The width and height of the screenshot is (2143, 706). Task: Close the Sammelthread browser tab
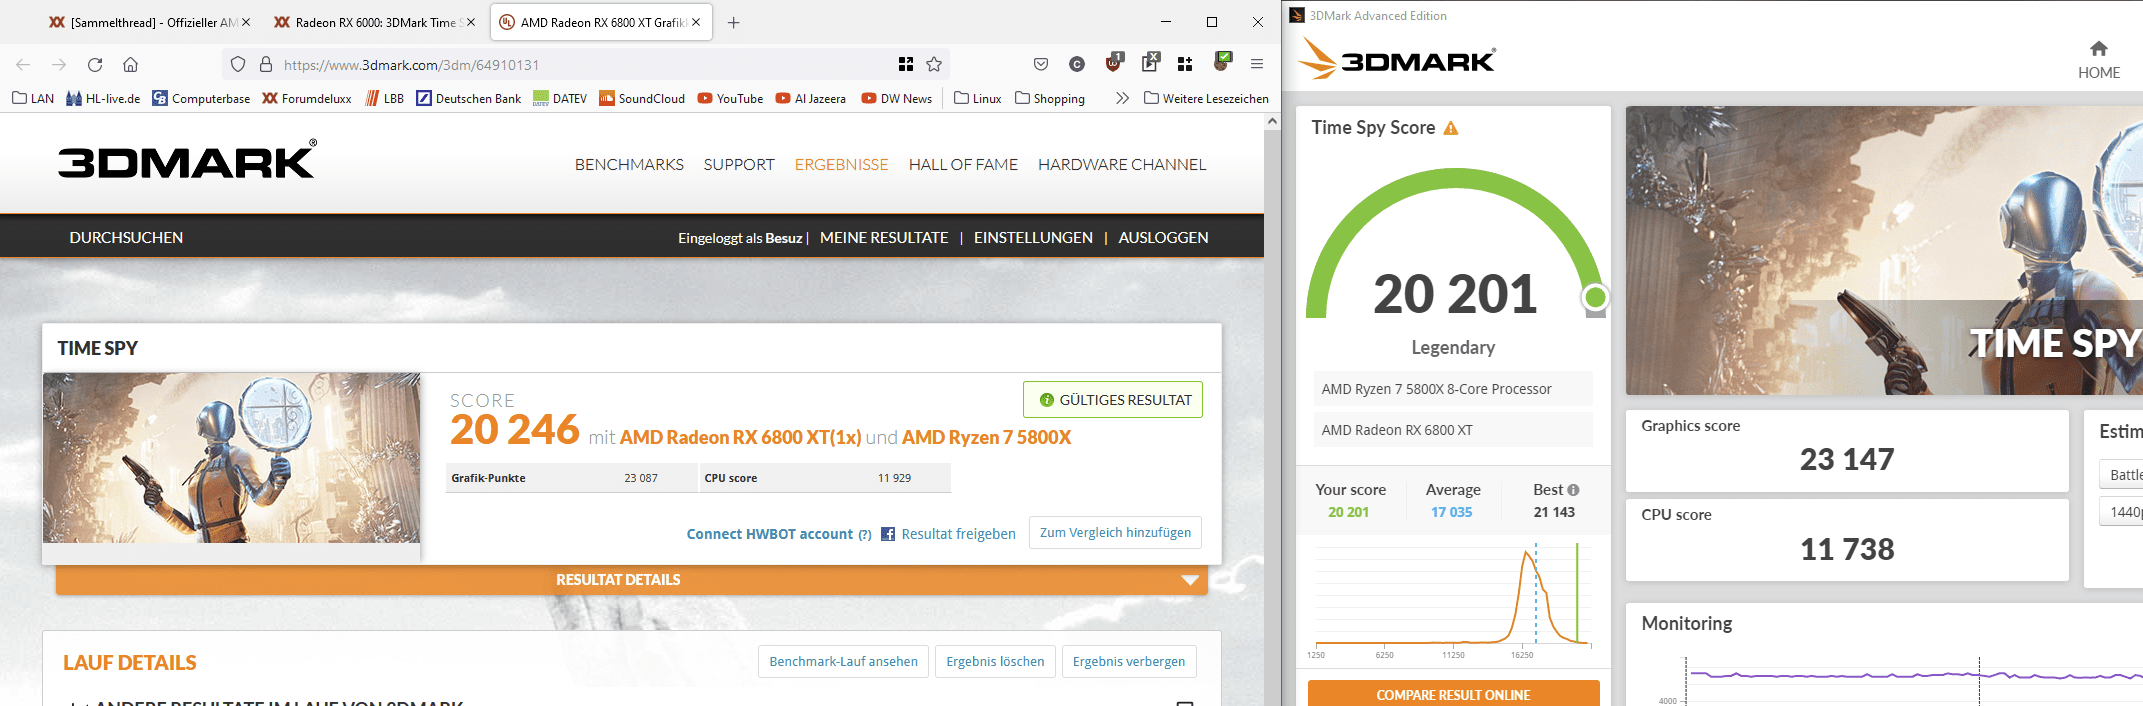[246, 22]
